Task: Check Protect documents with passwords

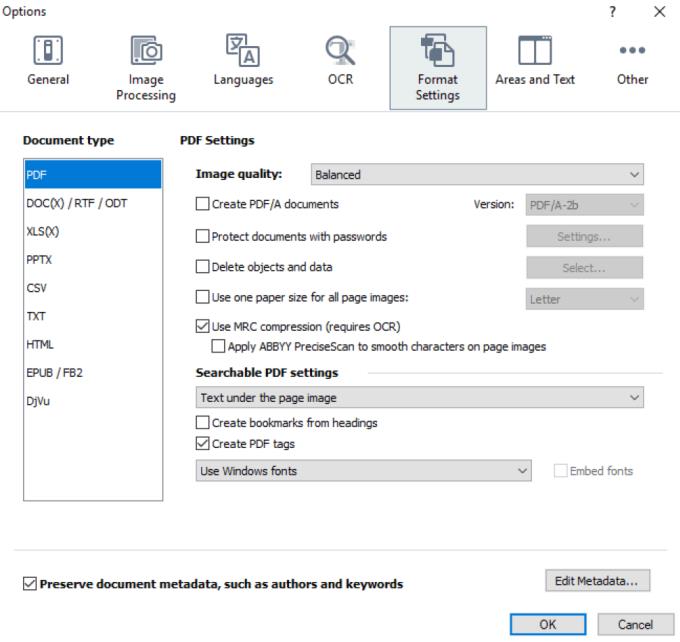Action: coord(203,237)
